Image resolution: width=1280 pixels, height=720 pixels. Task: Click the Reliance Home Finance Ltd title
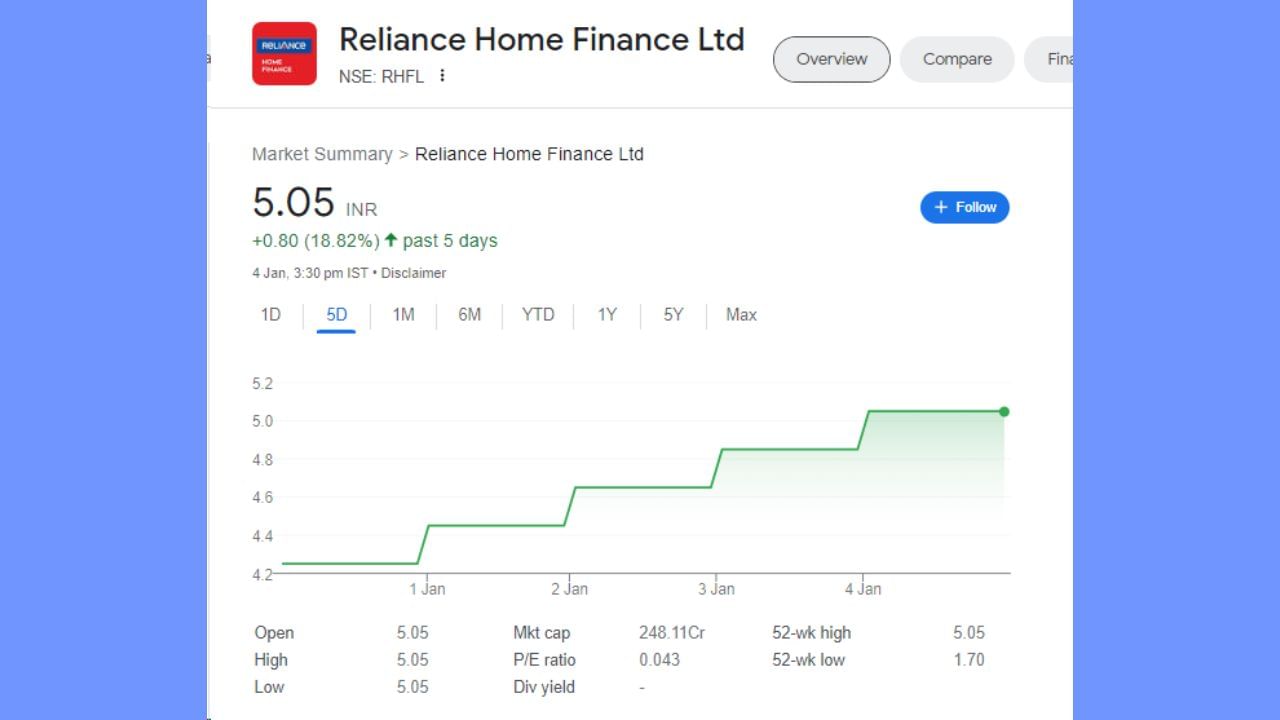(x=542, y=39)
